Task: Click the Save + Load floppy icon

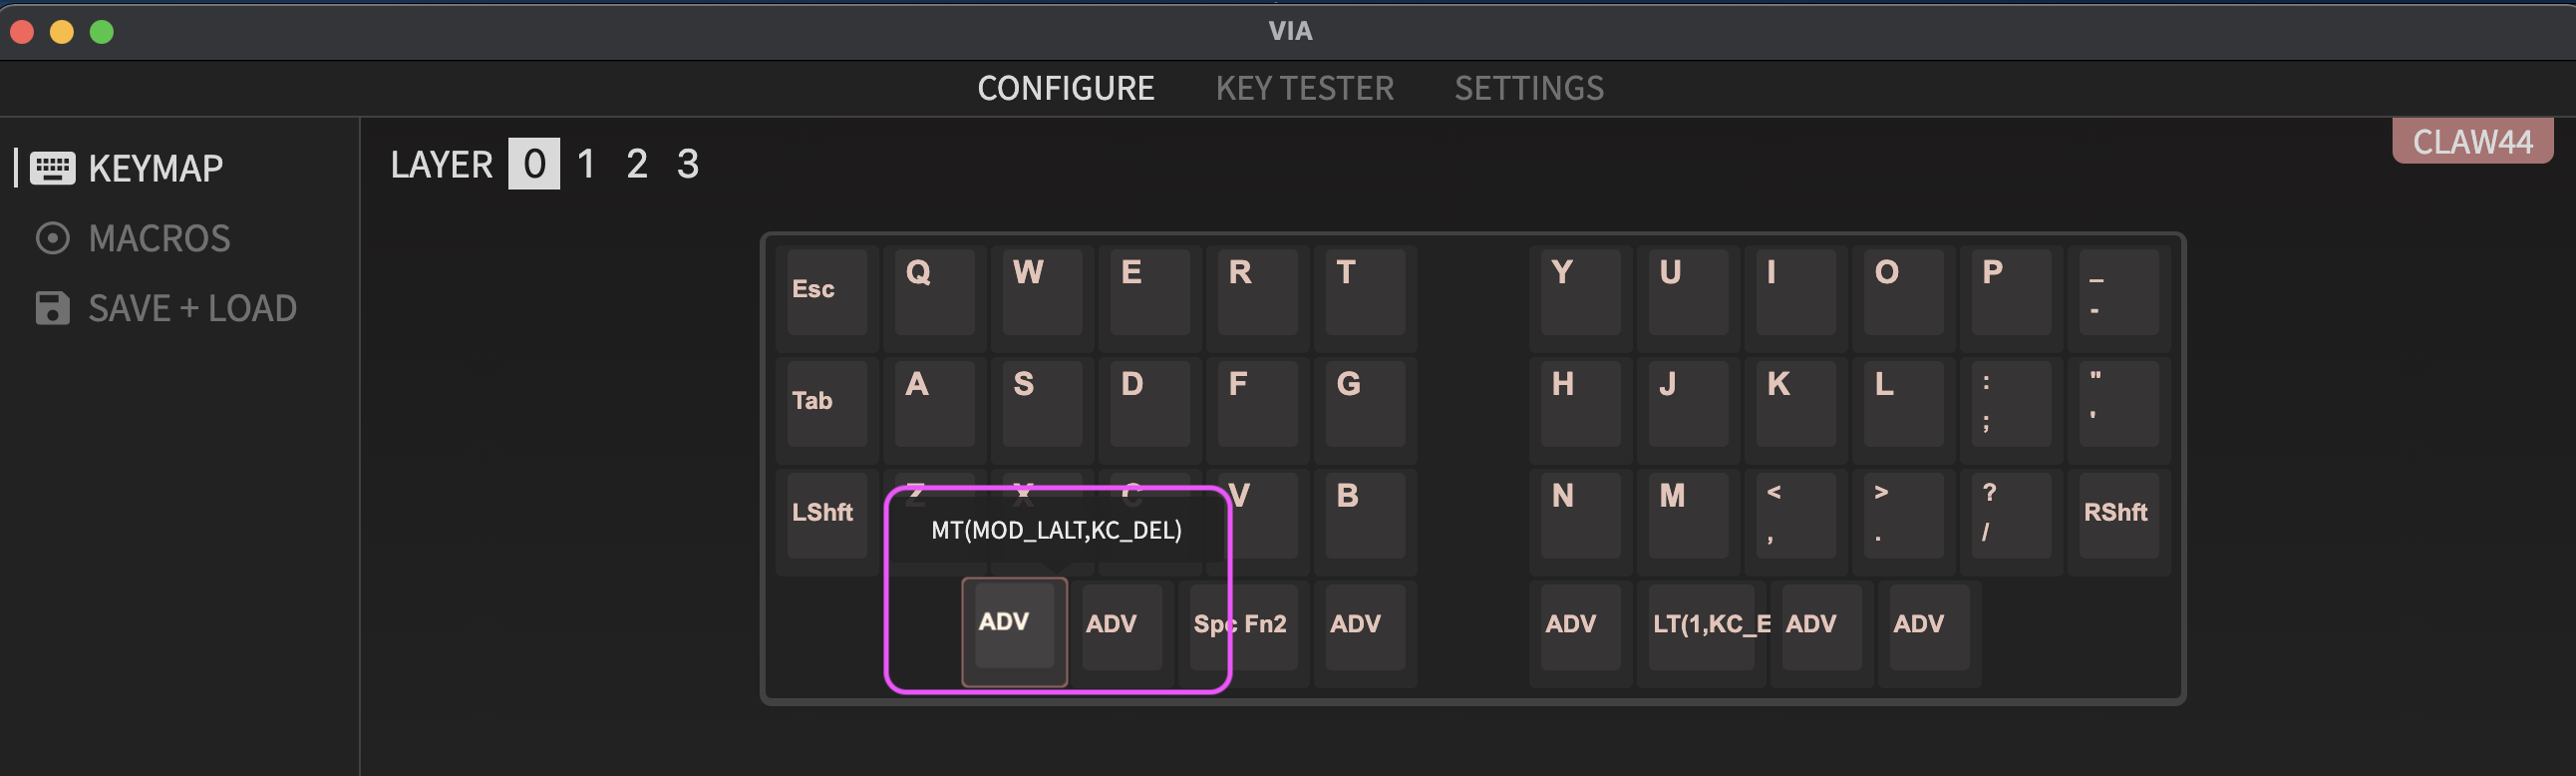Action: [52, 308]
